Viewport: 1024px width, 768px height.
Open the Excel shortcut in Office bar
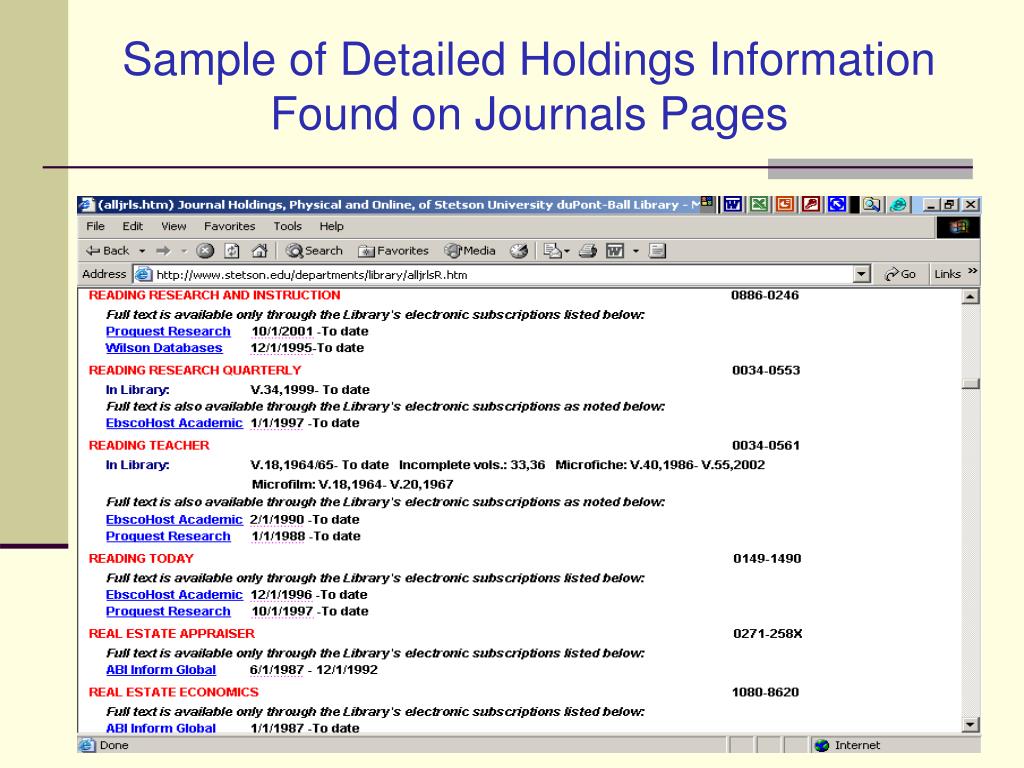click(759, 205)
